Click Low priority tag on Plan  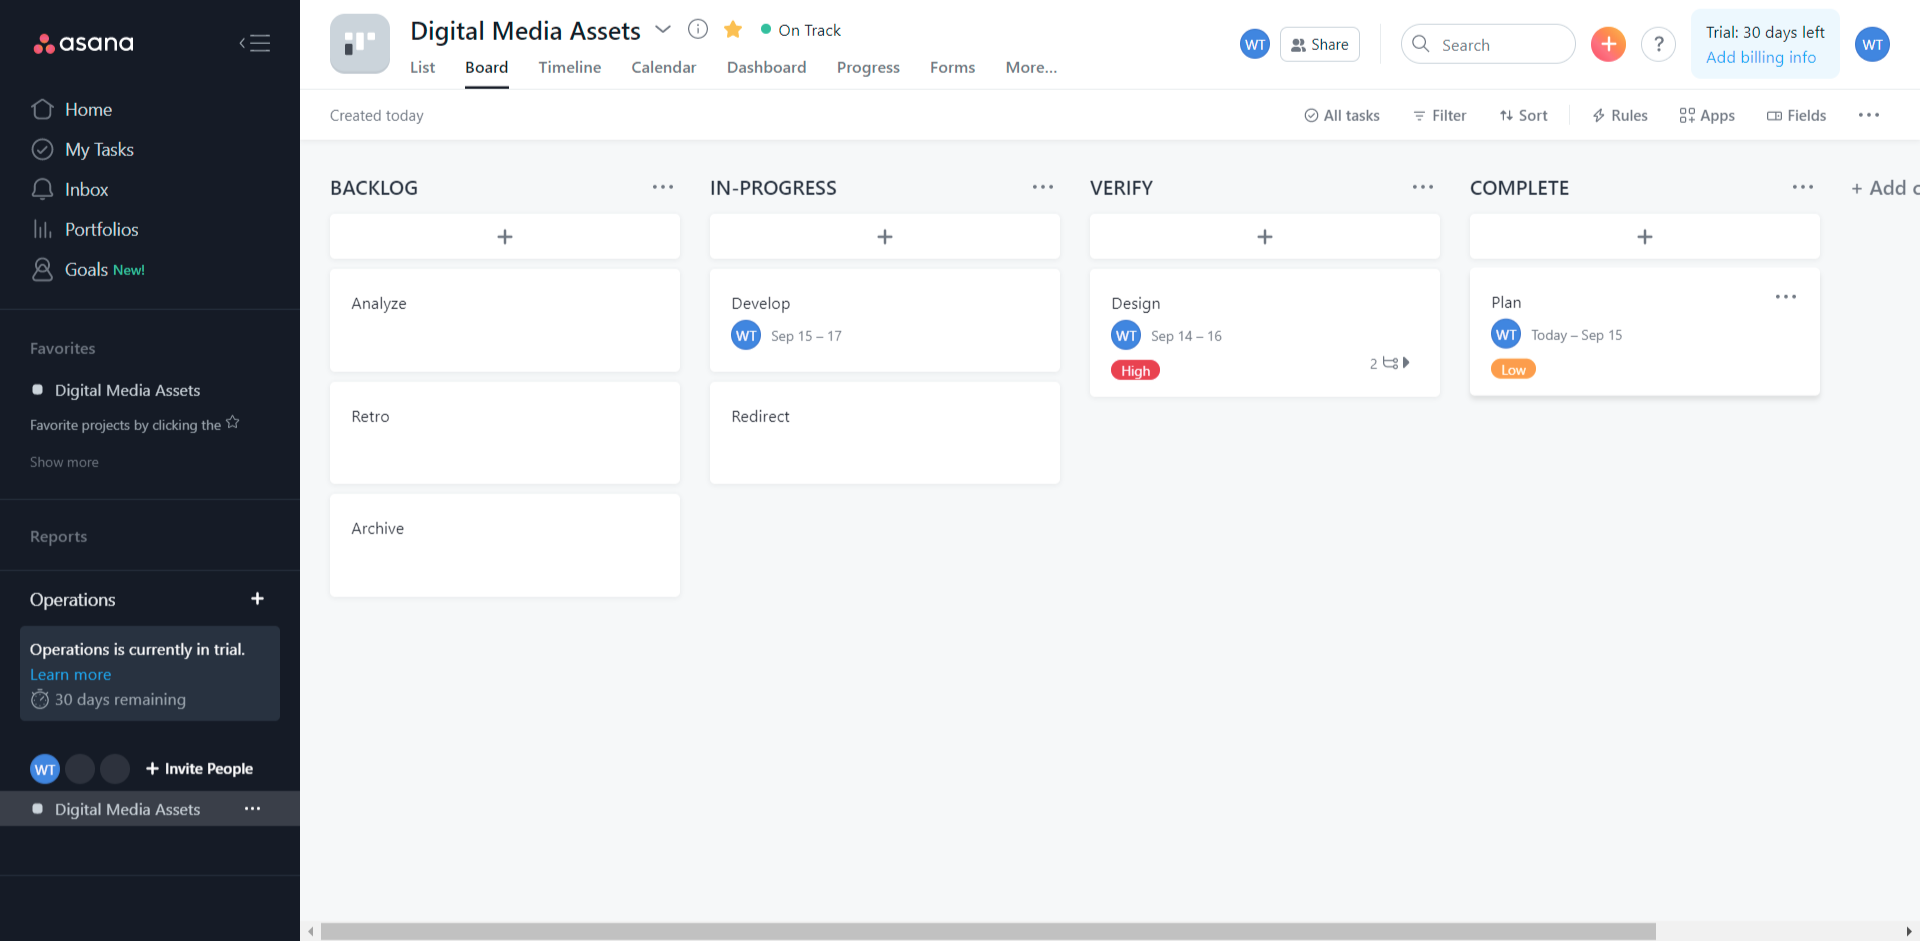pos(1513,369)
